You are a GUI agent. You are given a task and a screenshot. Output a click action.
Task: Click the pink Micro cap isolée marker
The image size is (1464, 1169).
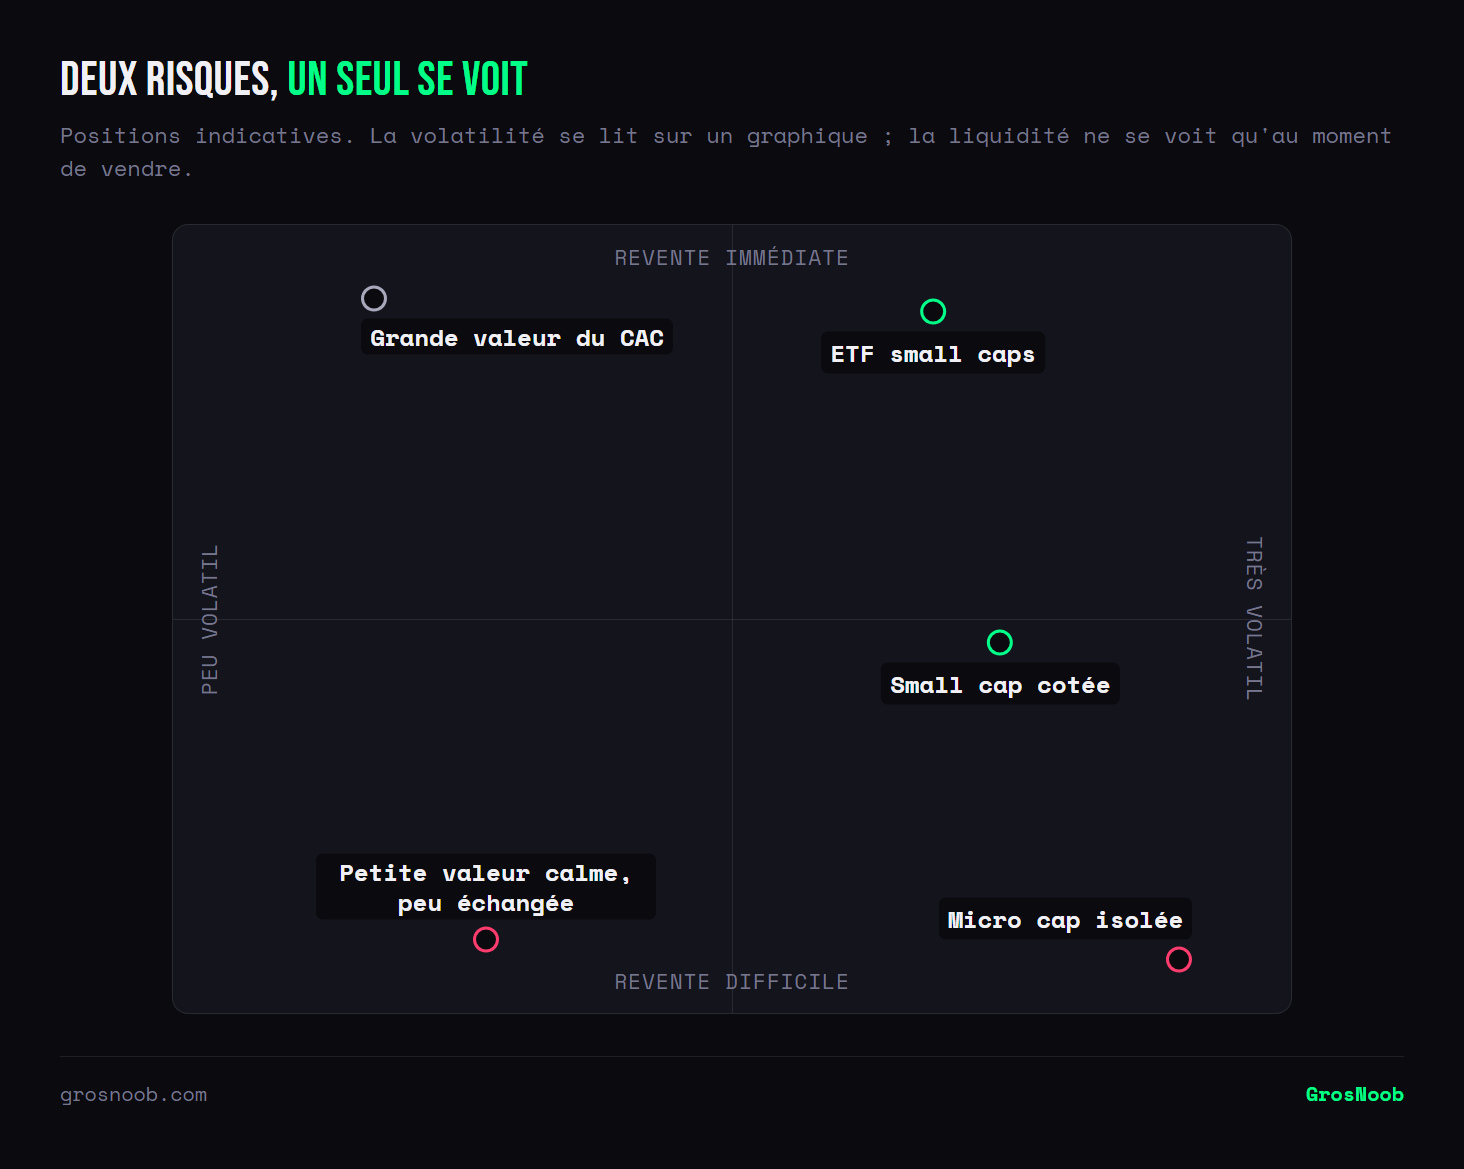tap(1179, 959)
